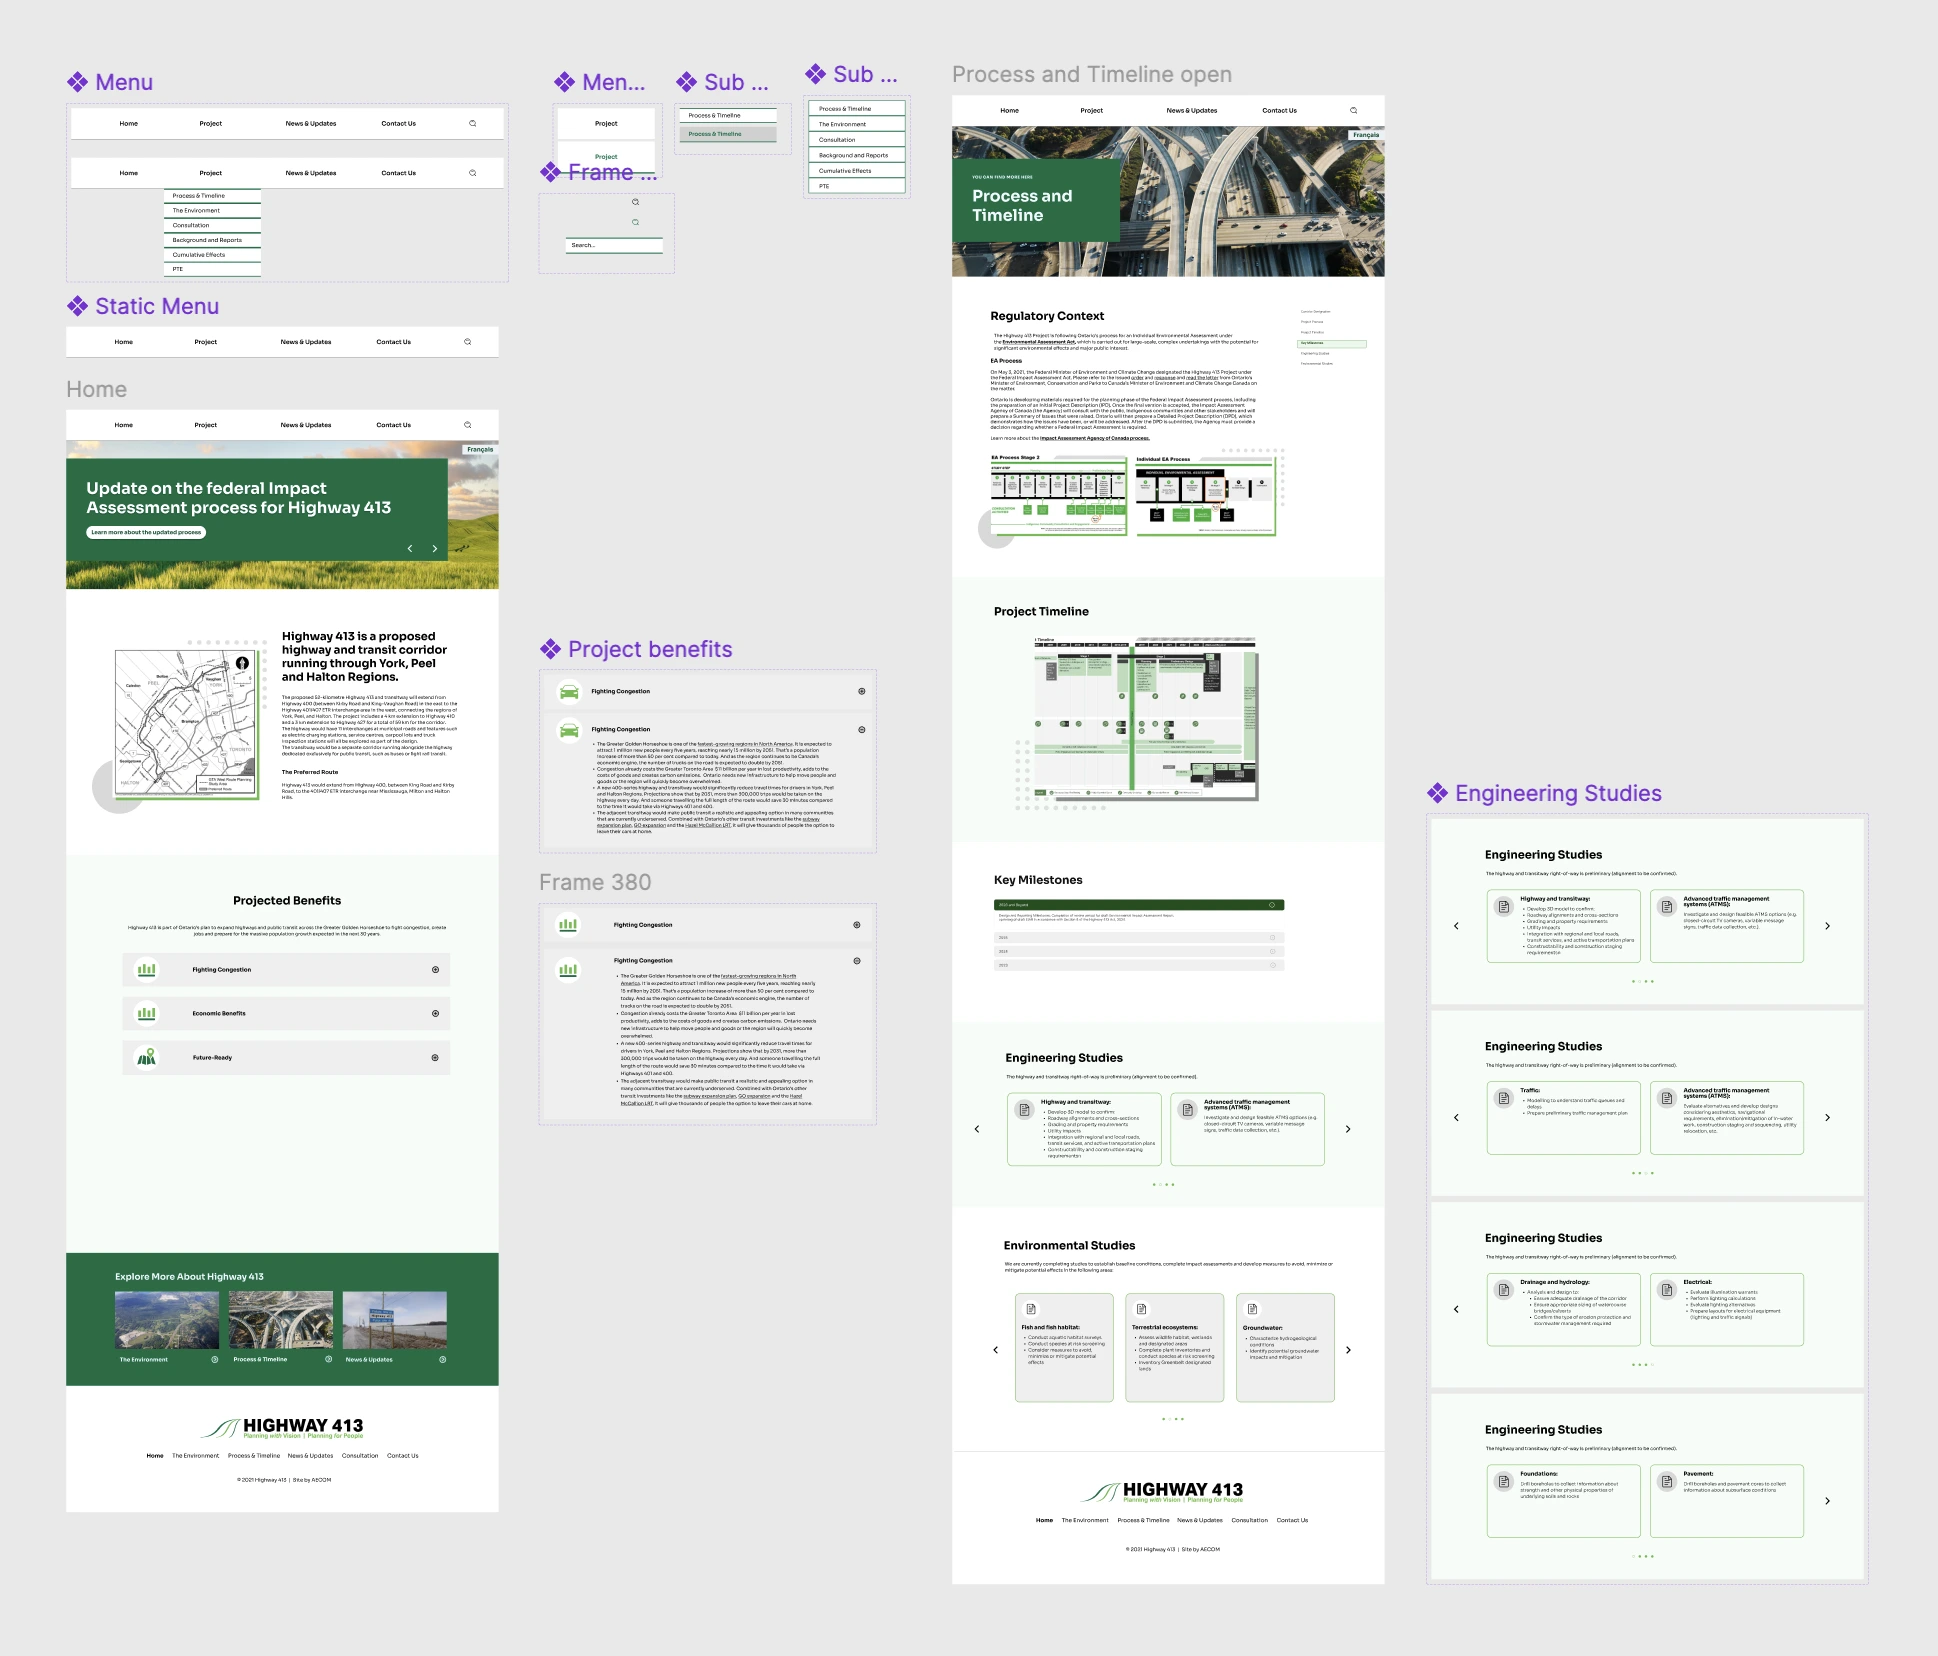Click Learn more about the updated process button
1938x1656 pixels.
pos(146,533)
